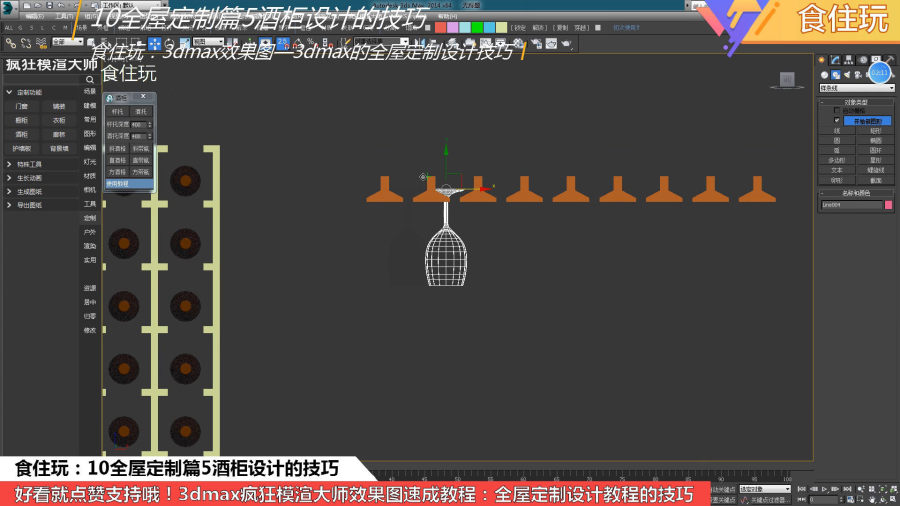Click the ViewCube in the viewport
This screenshot has height=506, width=900.
point(787,80)
